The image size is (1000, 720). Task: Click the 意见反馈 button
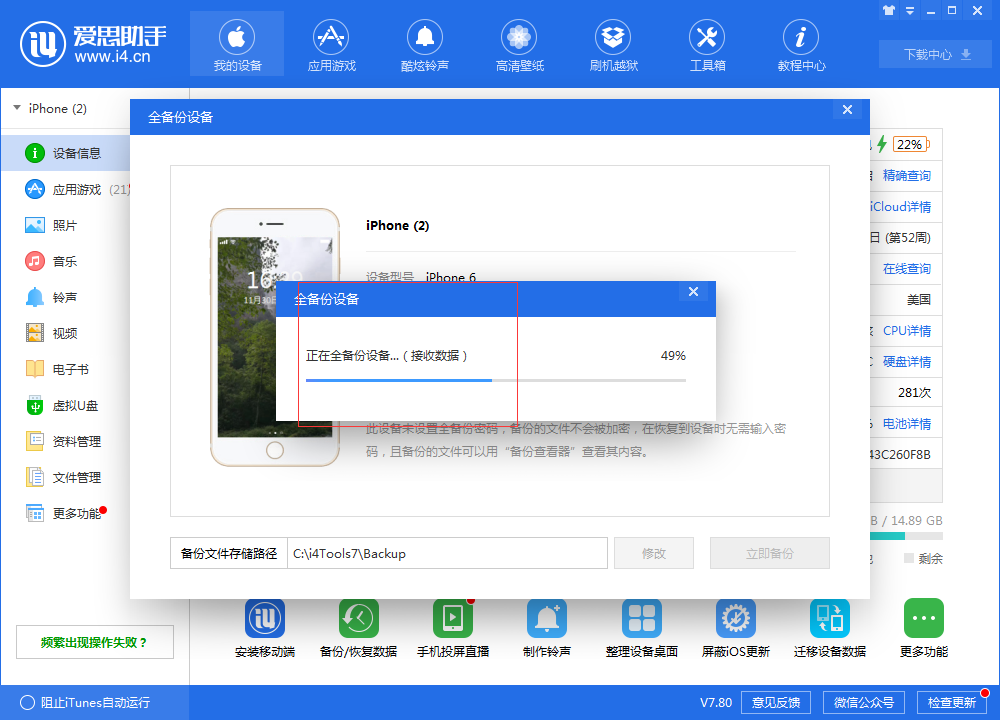pos(776,703)
